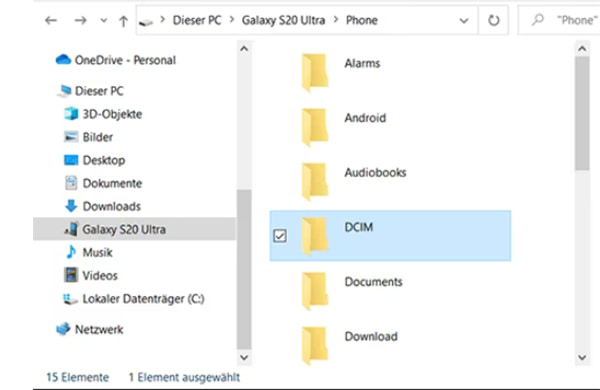The width and height of the screenshot is (600, 390).
Task: Select the Alarms folder icon
Action: point(315,72)
